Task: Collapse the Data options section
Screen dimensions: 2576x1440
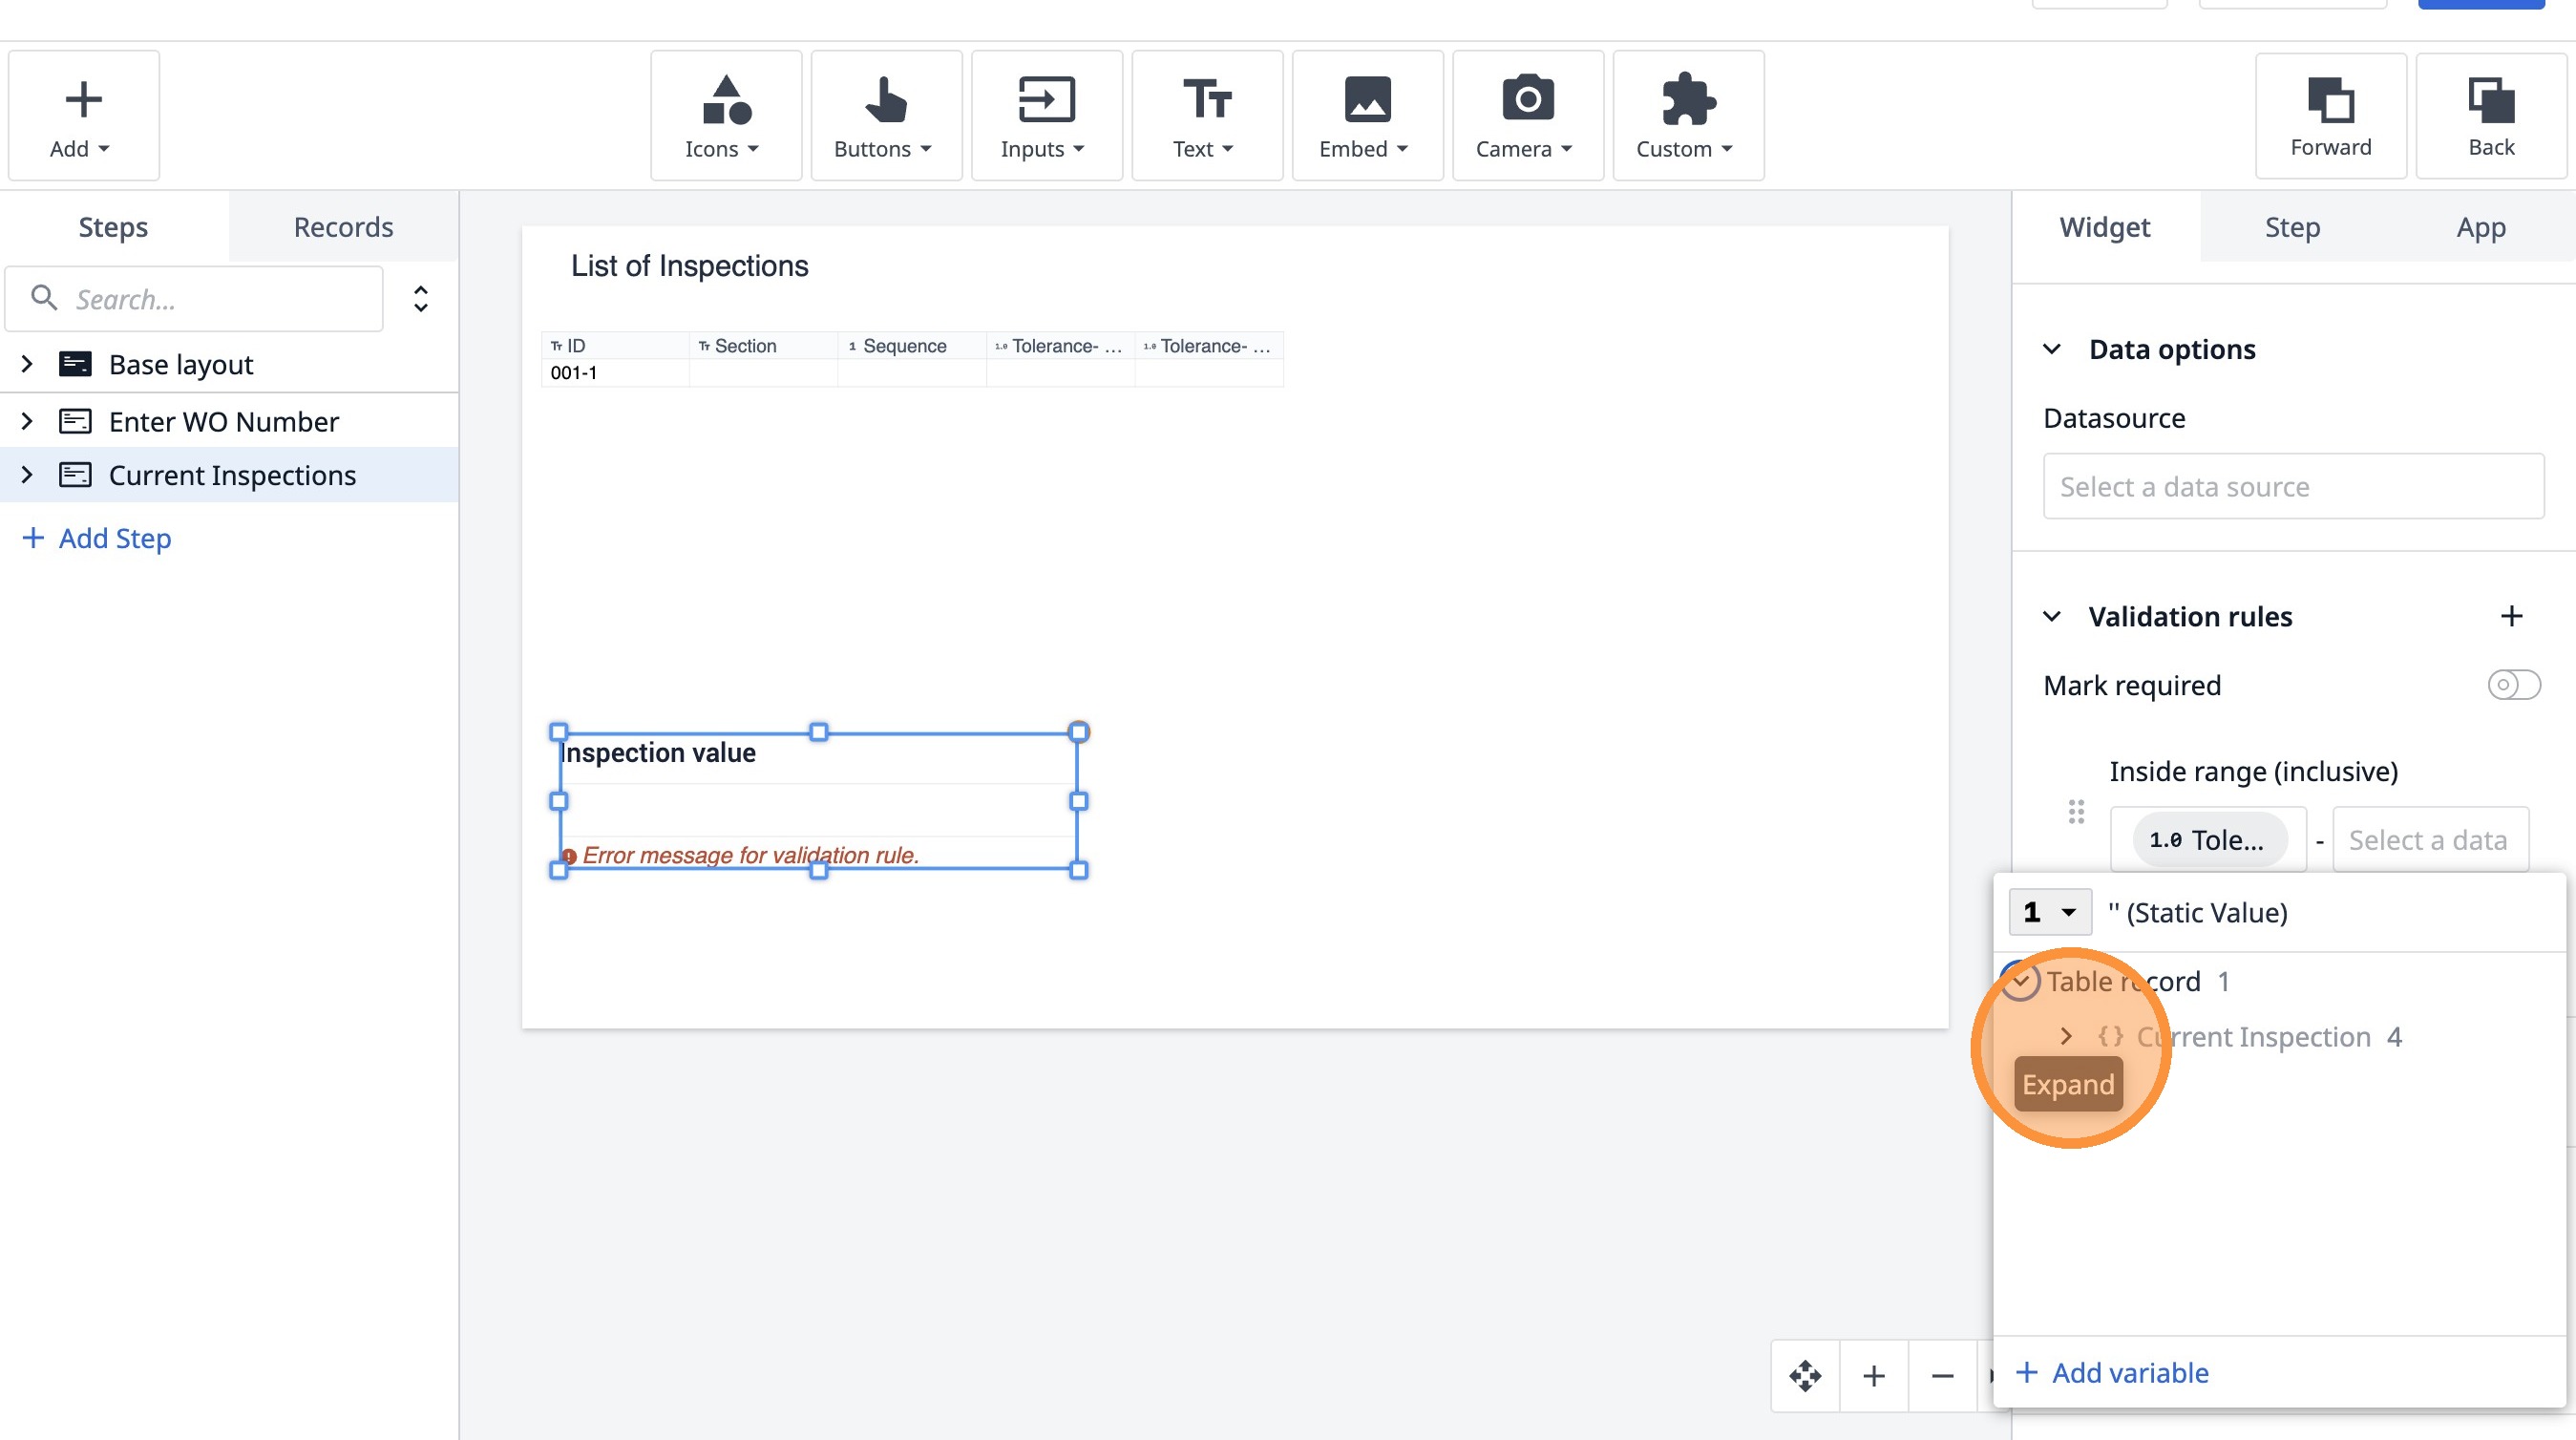Action: (x=2052, y=349)
